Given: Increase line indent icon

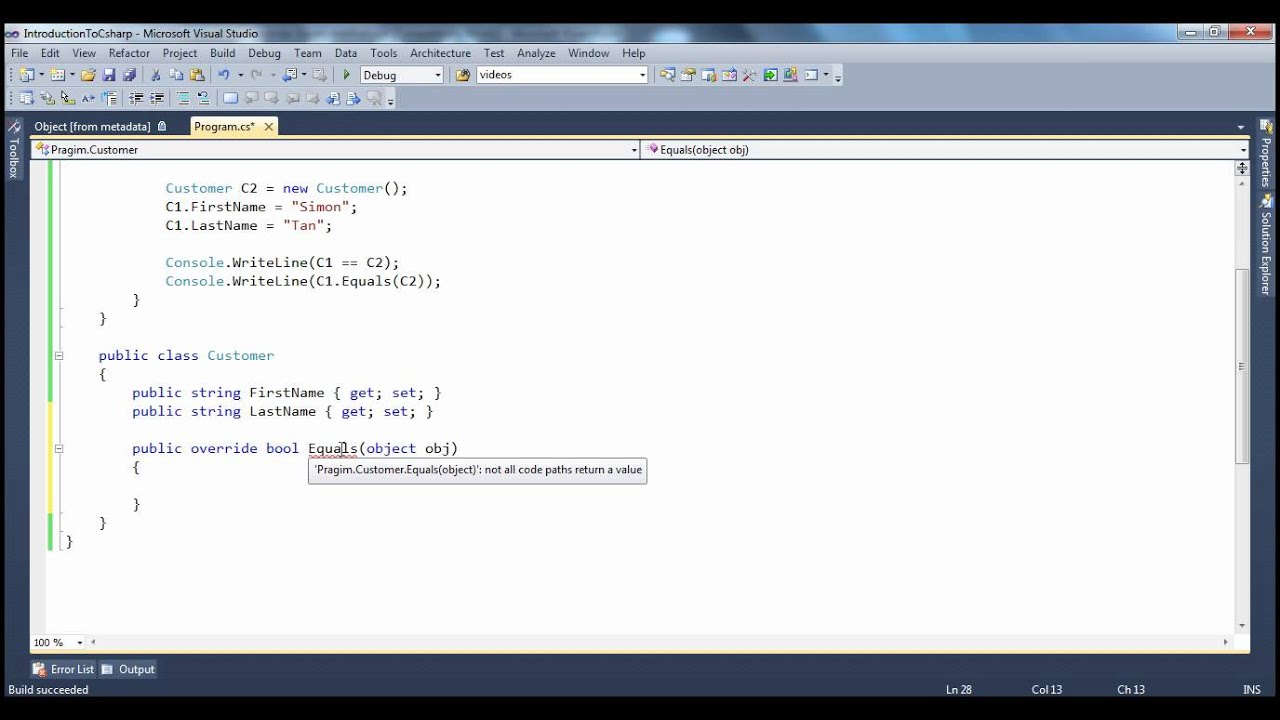Looking at the screenshot, I should (x=157, y=98).
